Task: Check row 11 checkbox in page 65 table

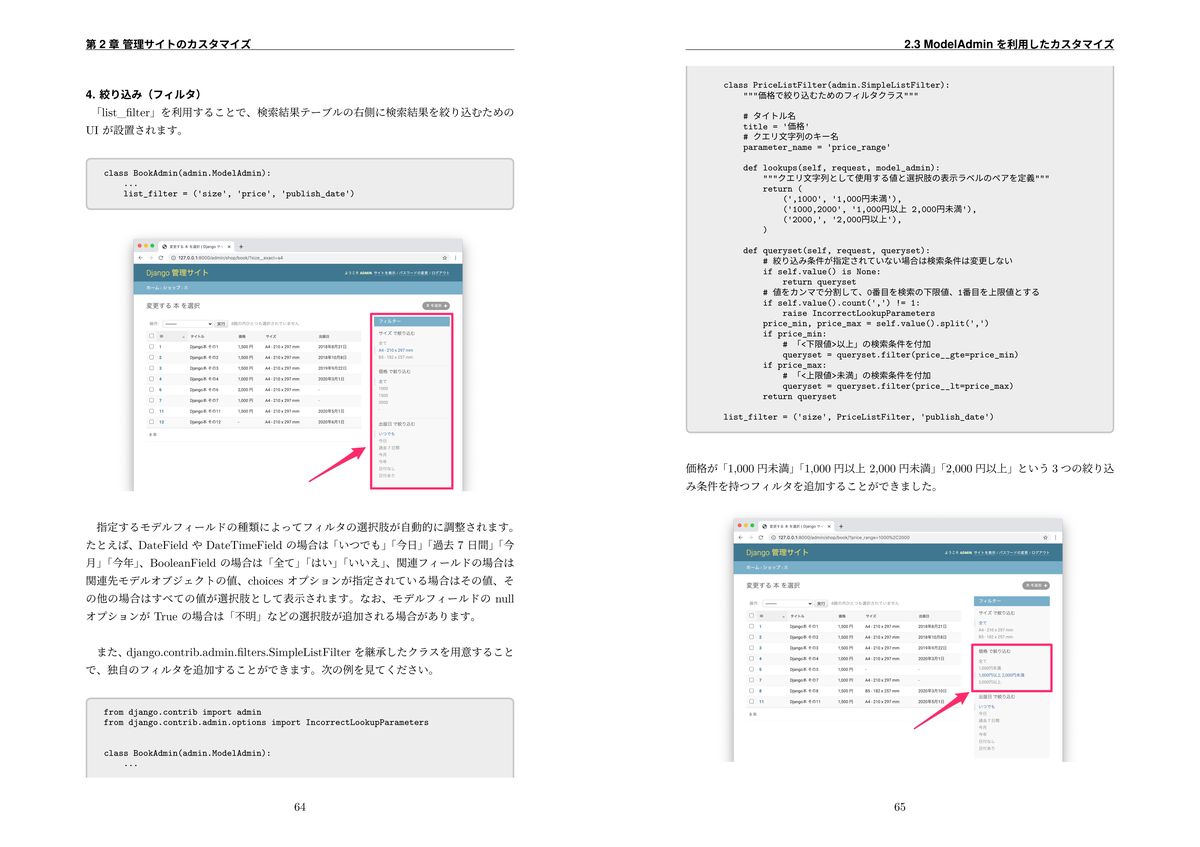Action: click(x=751, y=701)
